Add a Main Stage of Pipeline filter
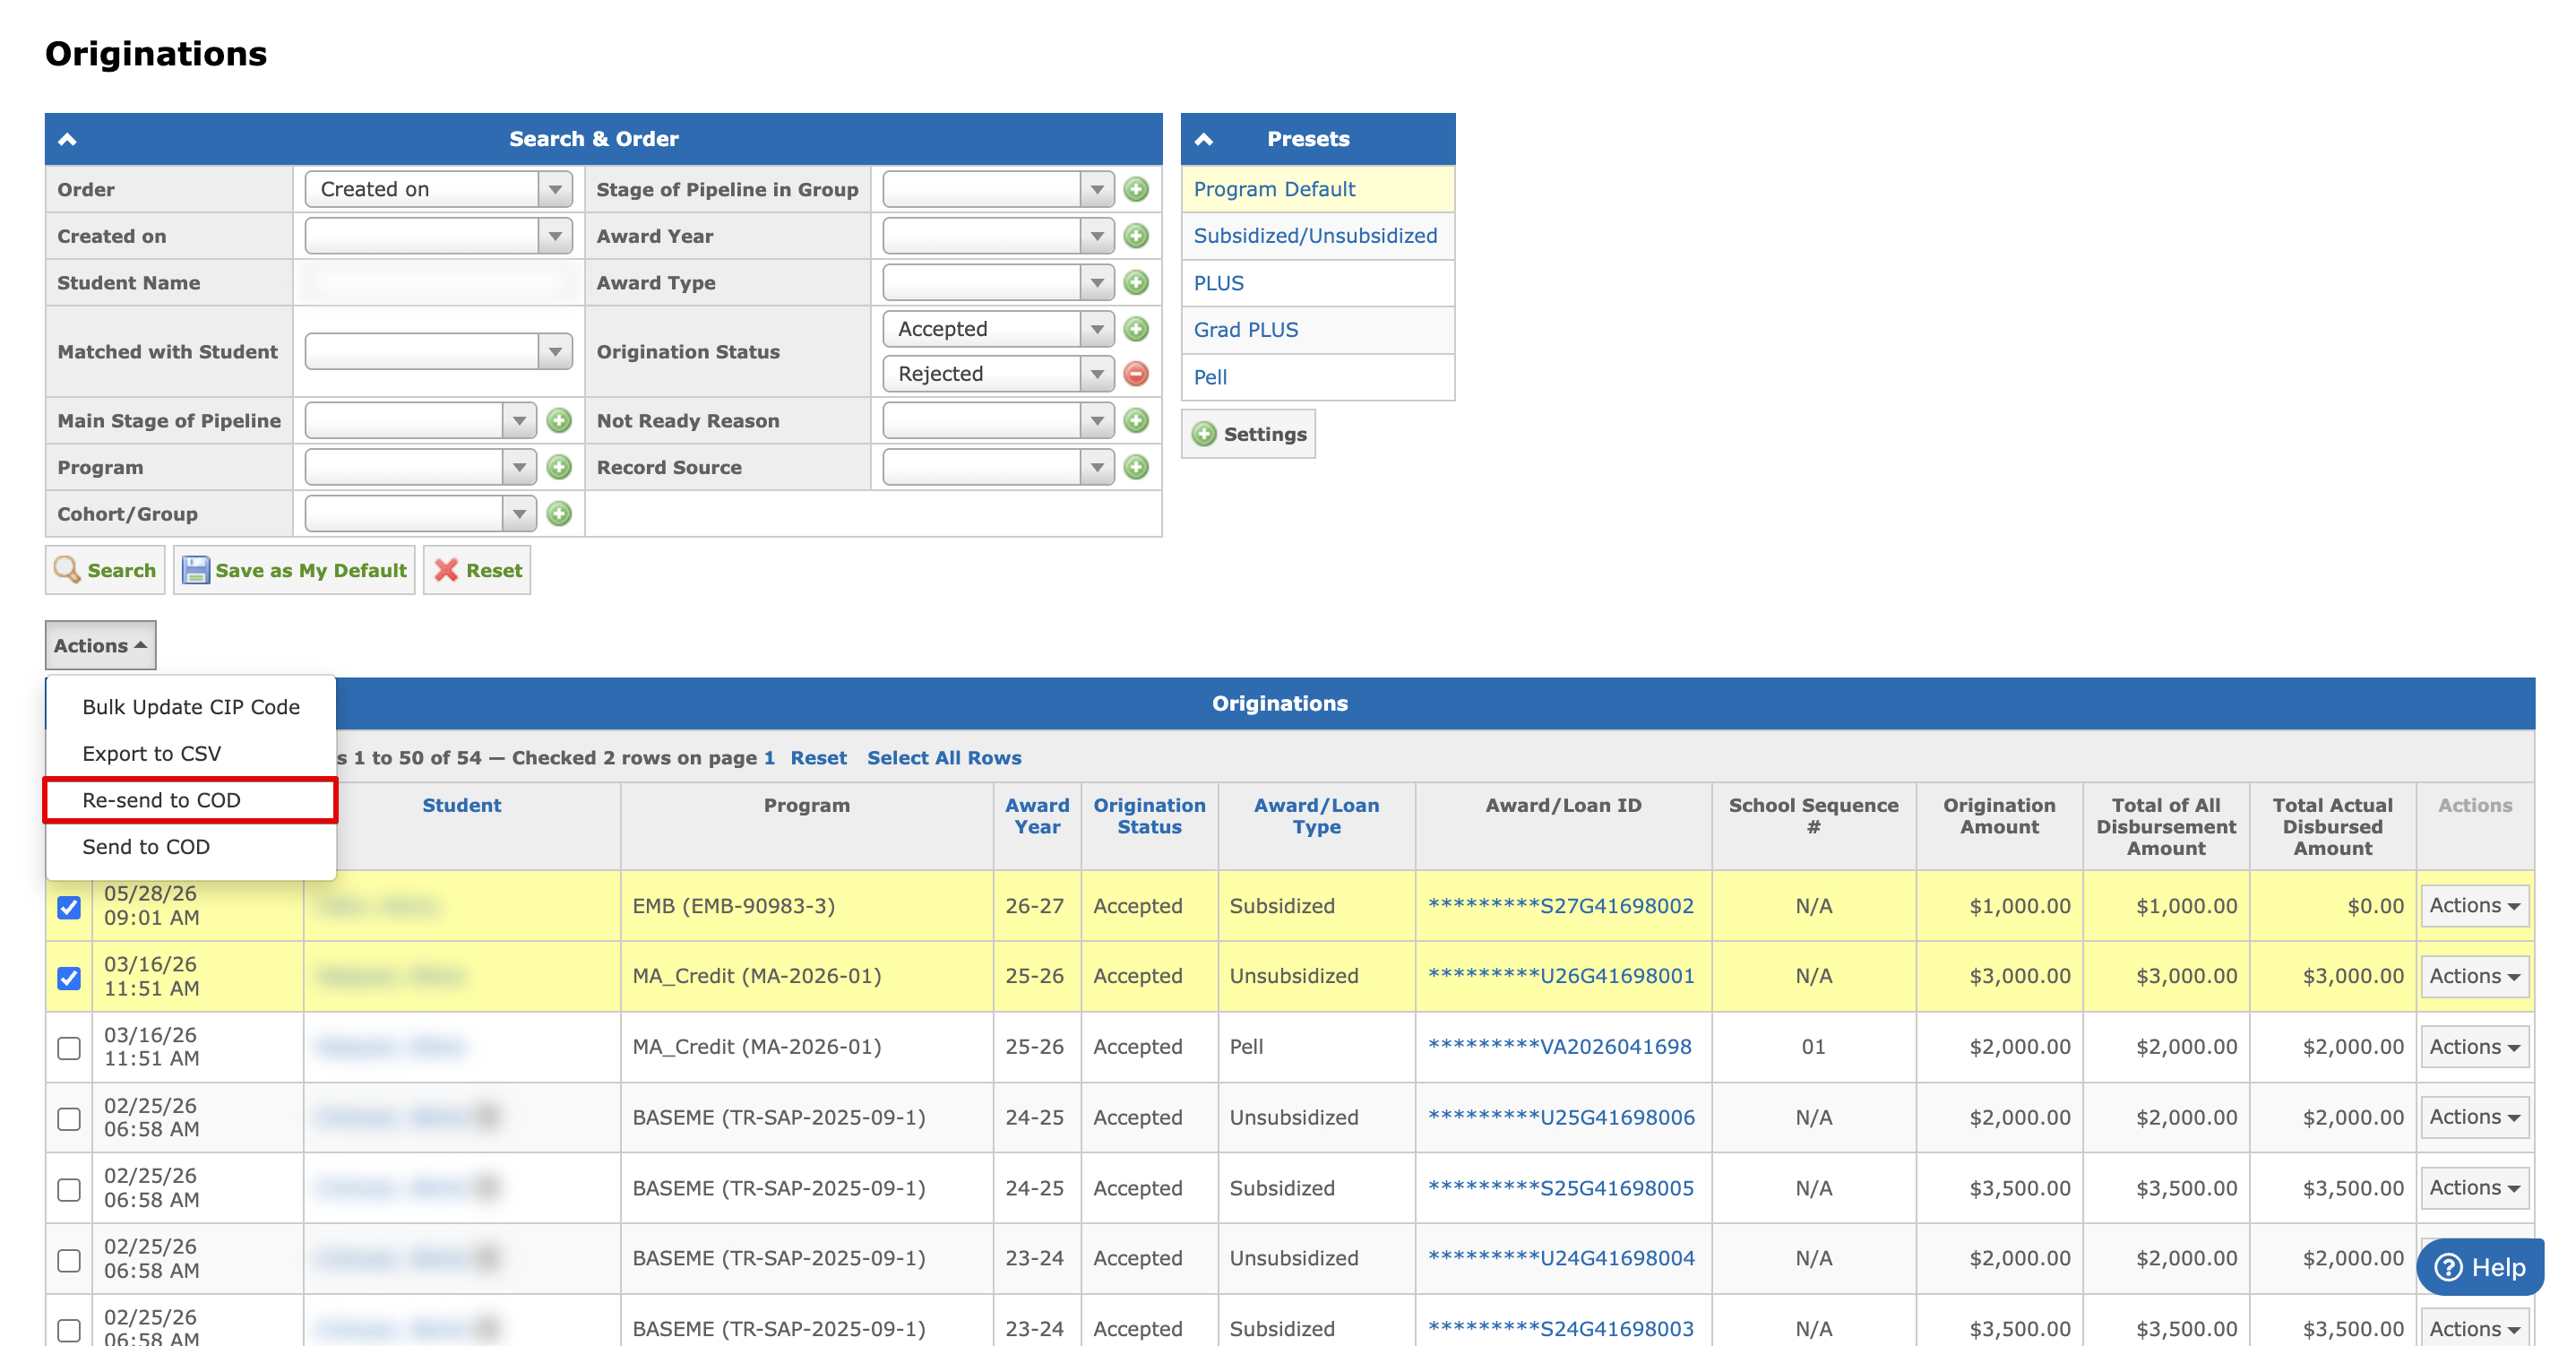This screenshot has height=1346, width=2576. coord(559,421)
